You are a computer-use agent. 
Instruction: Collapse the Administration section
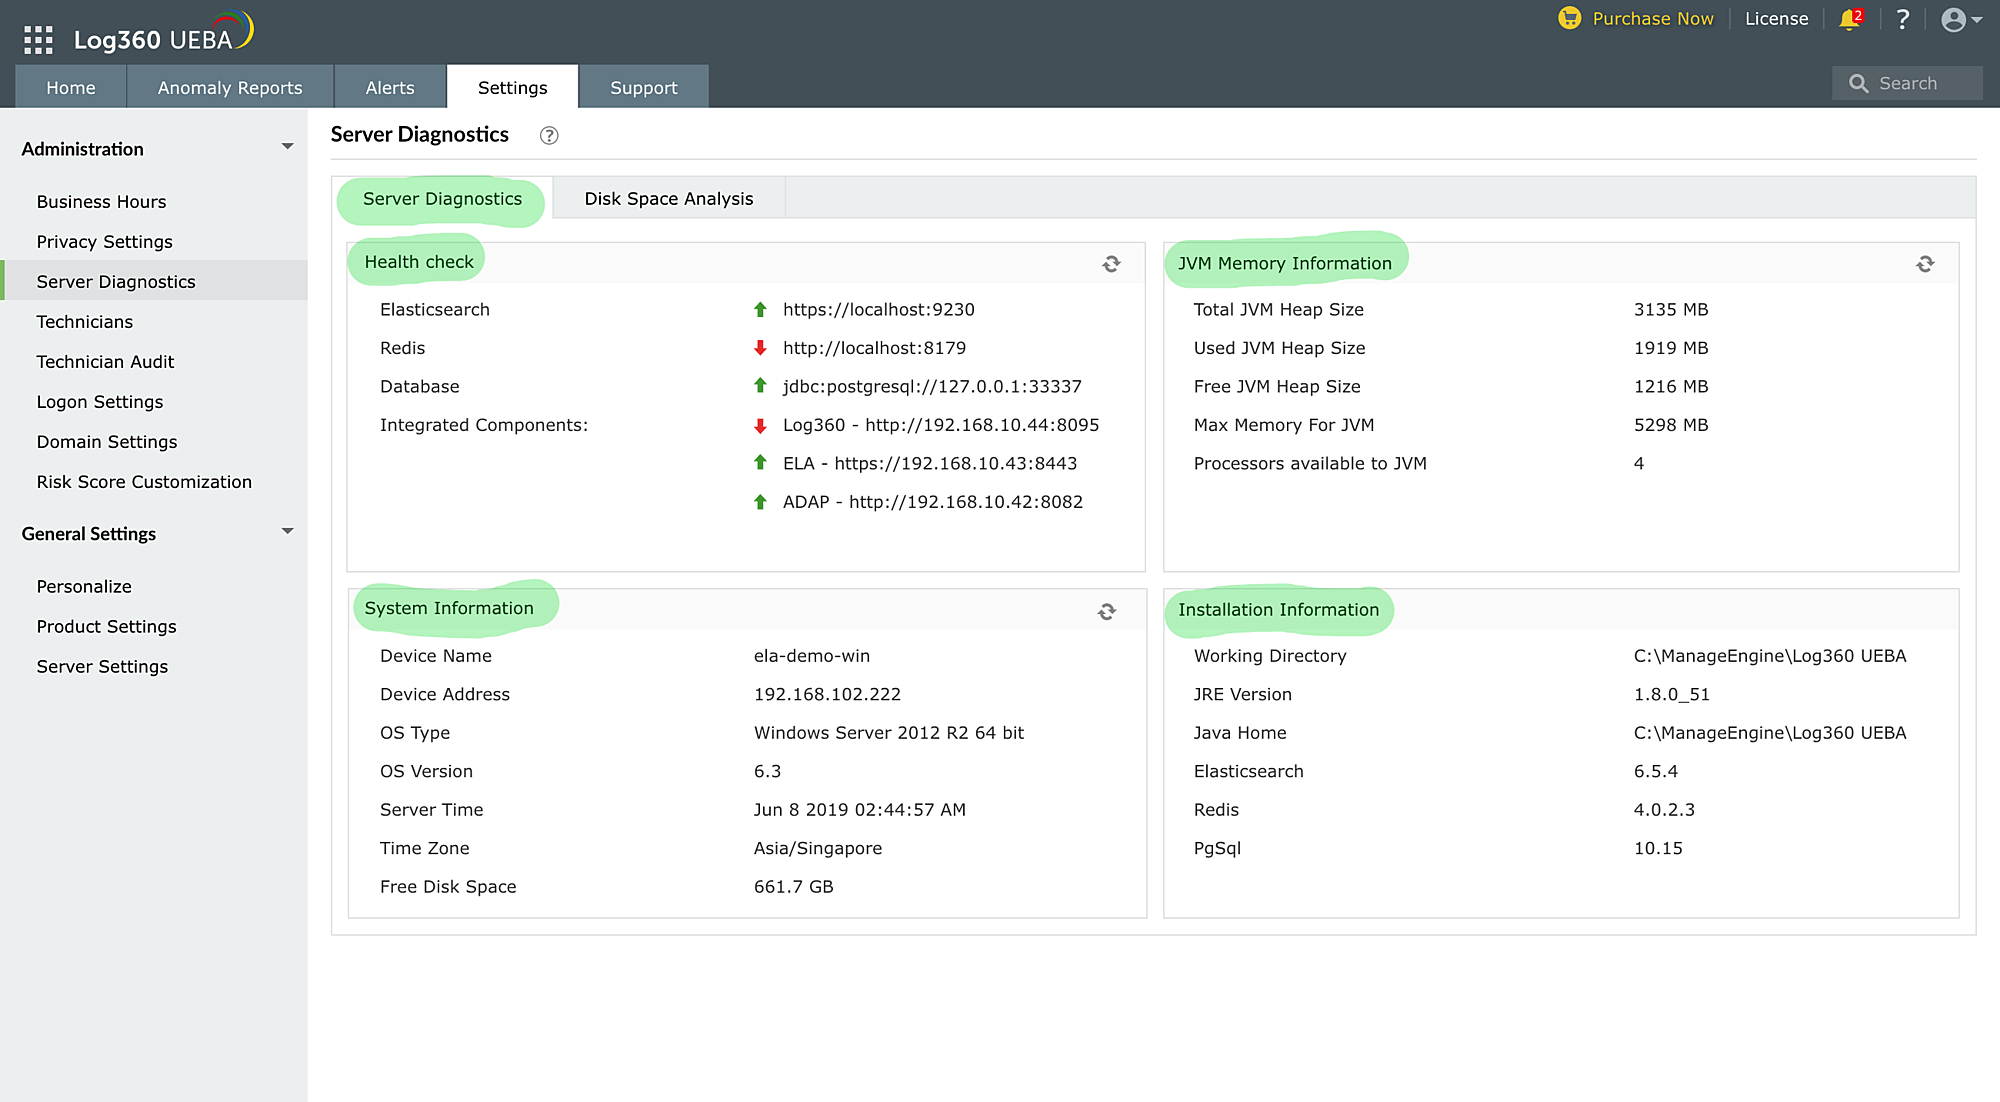click(x=288, y=146)
